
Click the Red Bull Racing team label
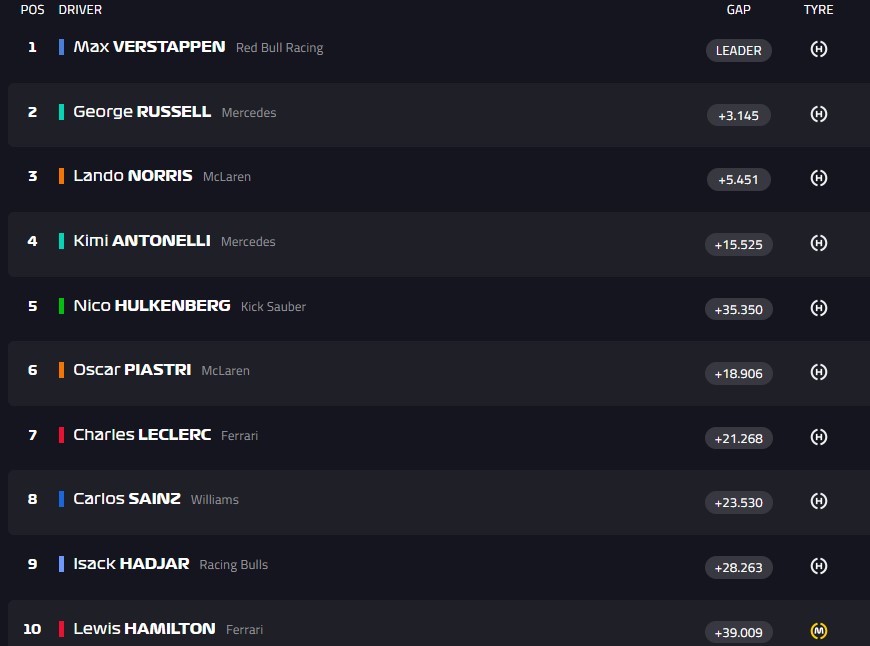tap(279, 48)
